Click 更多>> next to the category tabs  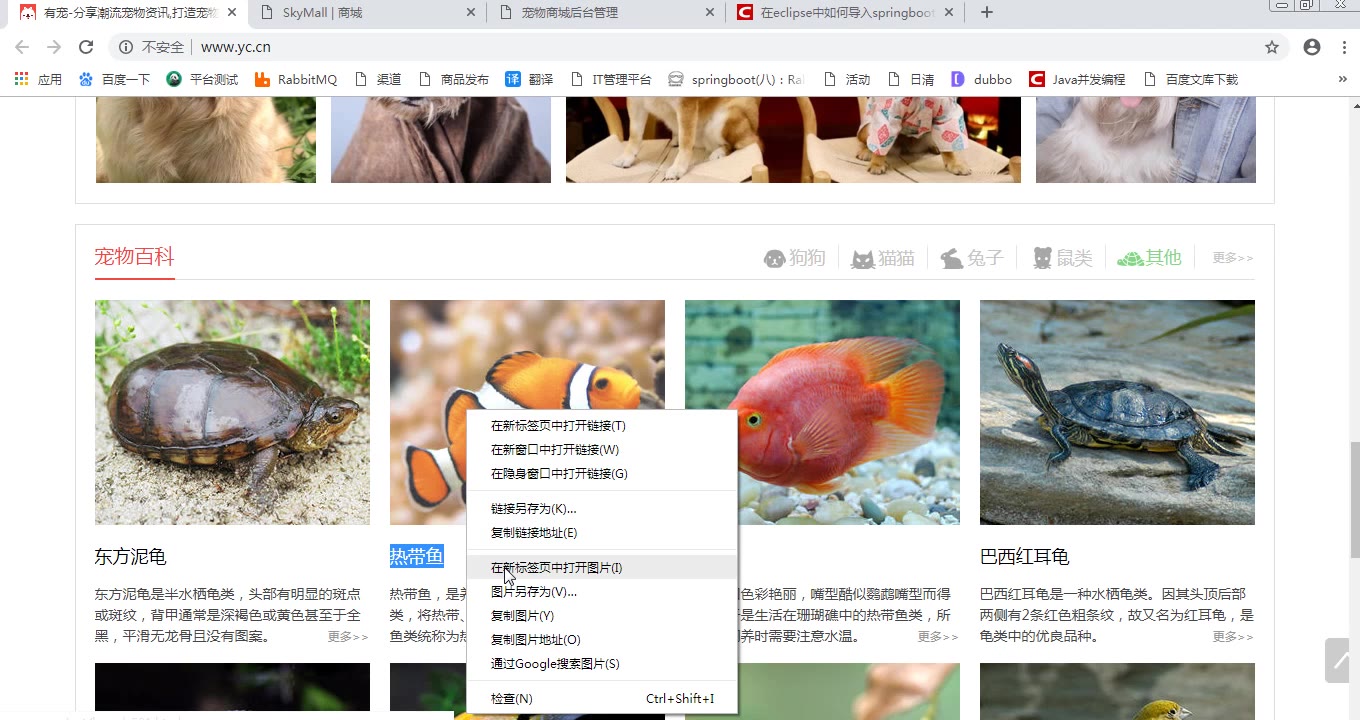(1232, 258)
